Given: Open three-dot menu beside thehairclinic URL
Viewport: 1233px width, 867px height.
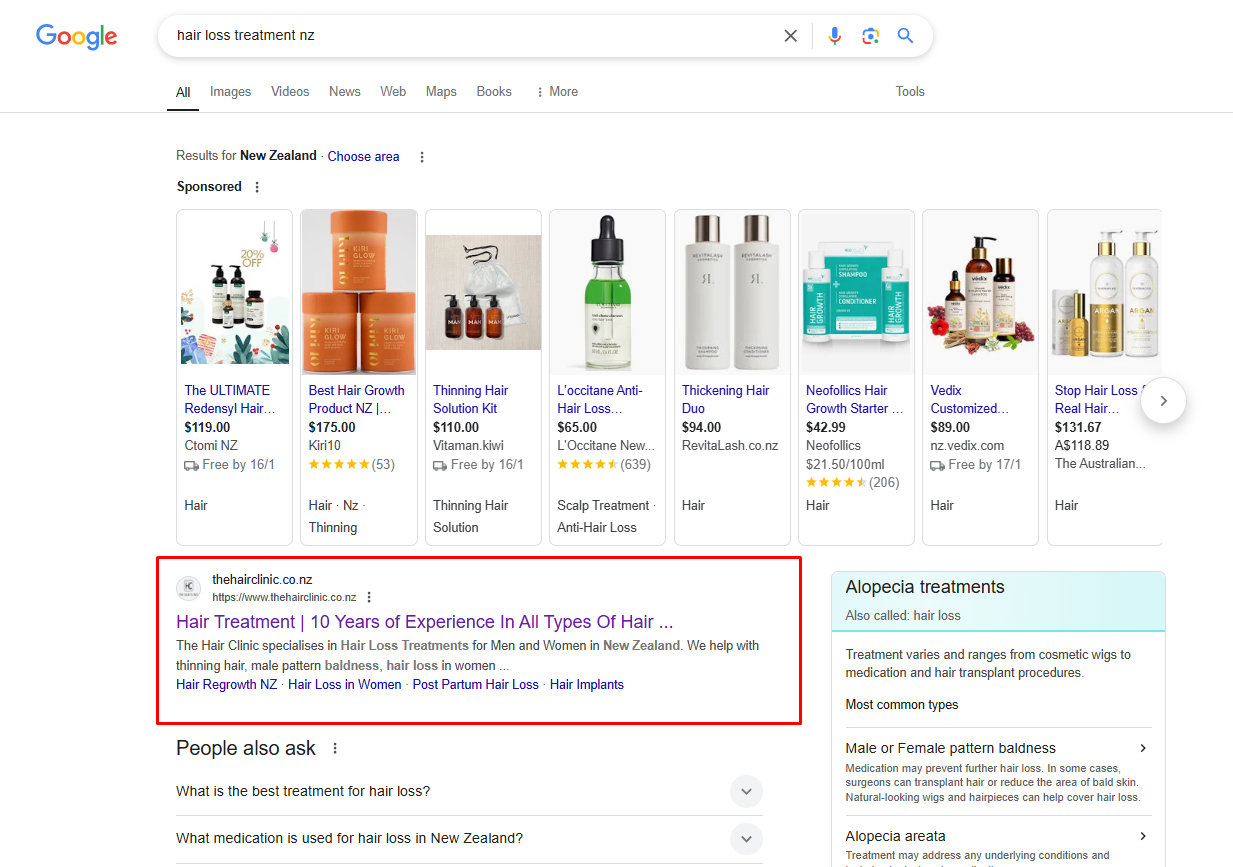Looking at the screenshot, I should pos(369,597).
